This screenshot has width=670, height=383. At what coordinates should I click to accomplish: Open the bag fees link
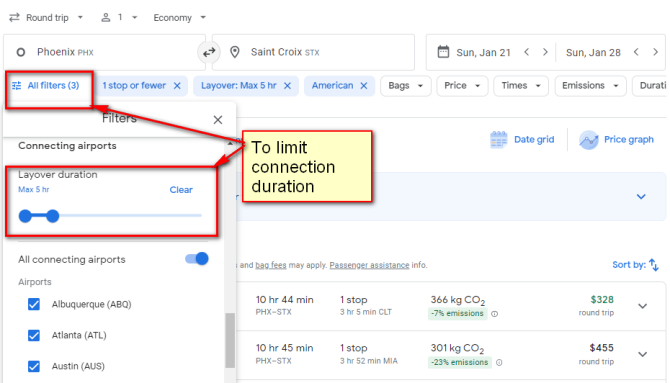pos(271,265)
